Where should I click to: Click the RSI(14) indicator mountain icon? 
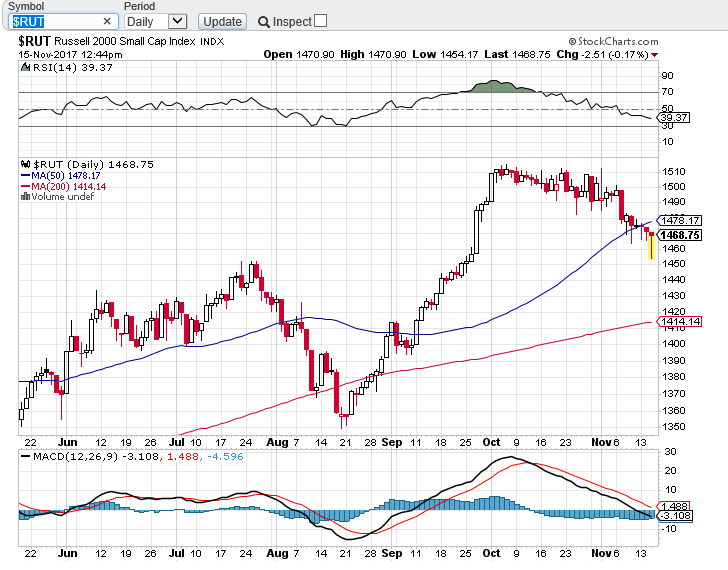pos(26,68)
